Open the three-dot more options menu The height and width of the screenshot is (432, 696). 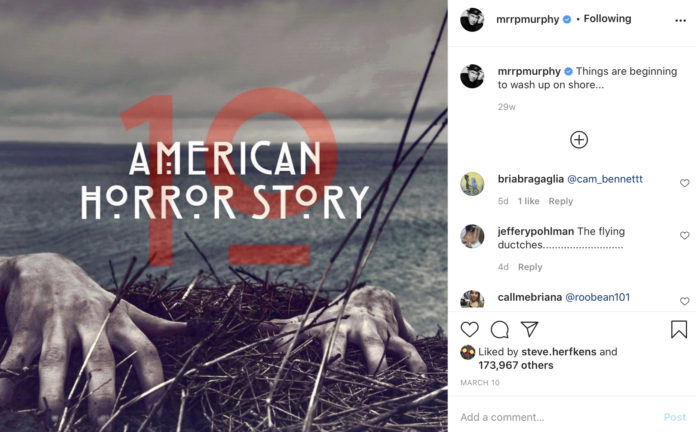(x=680, y=20)
